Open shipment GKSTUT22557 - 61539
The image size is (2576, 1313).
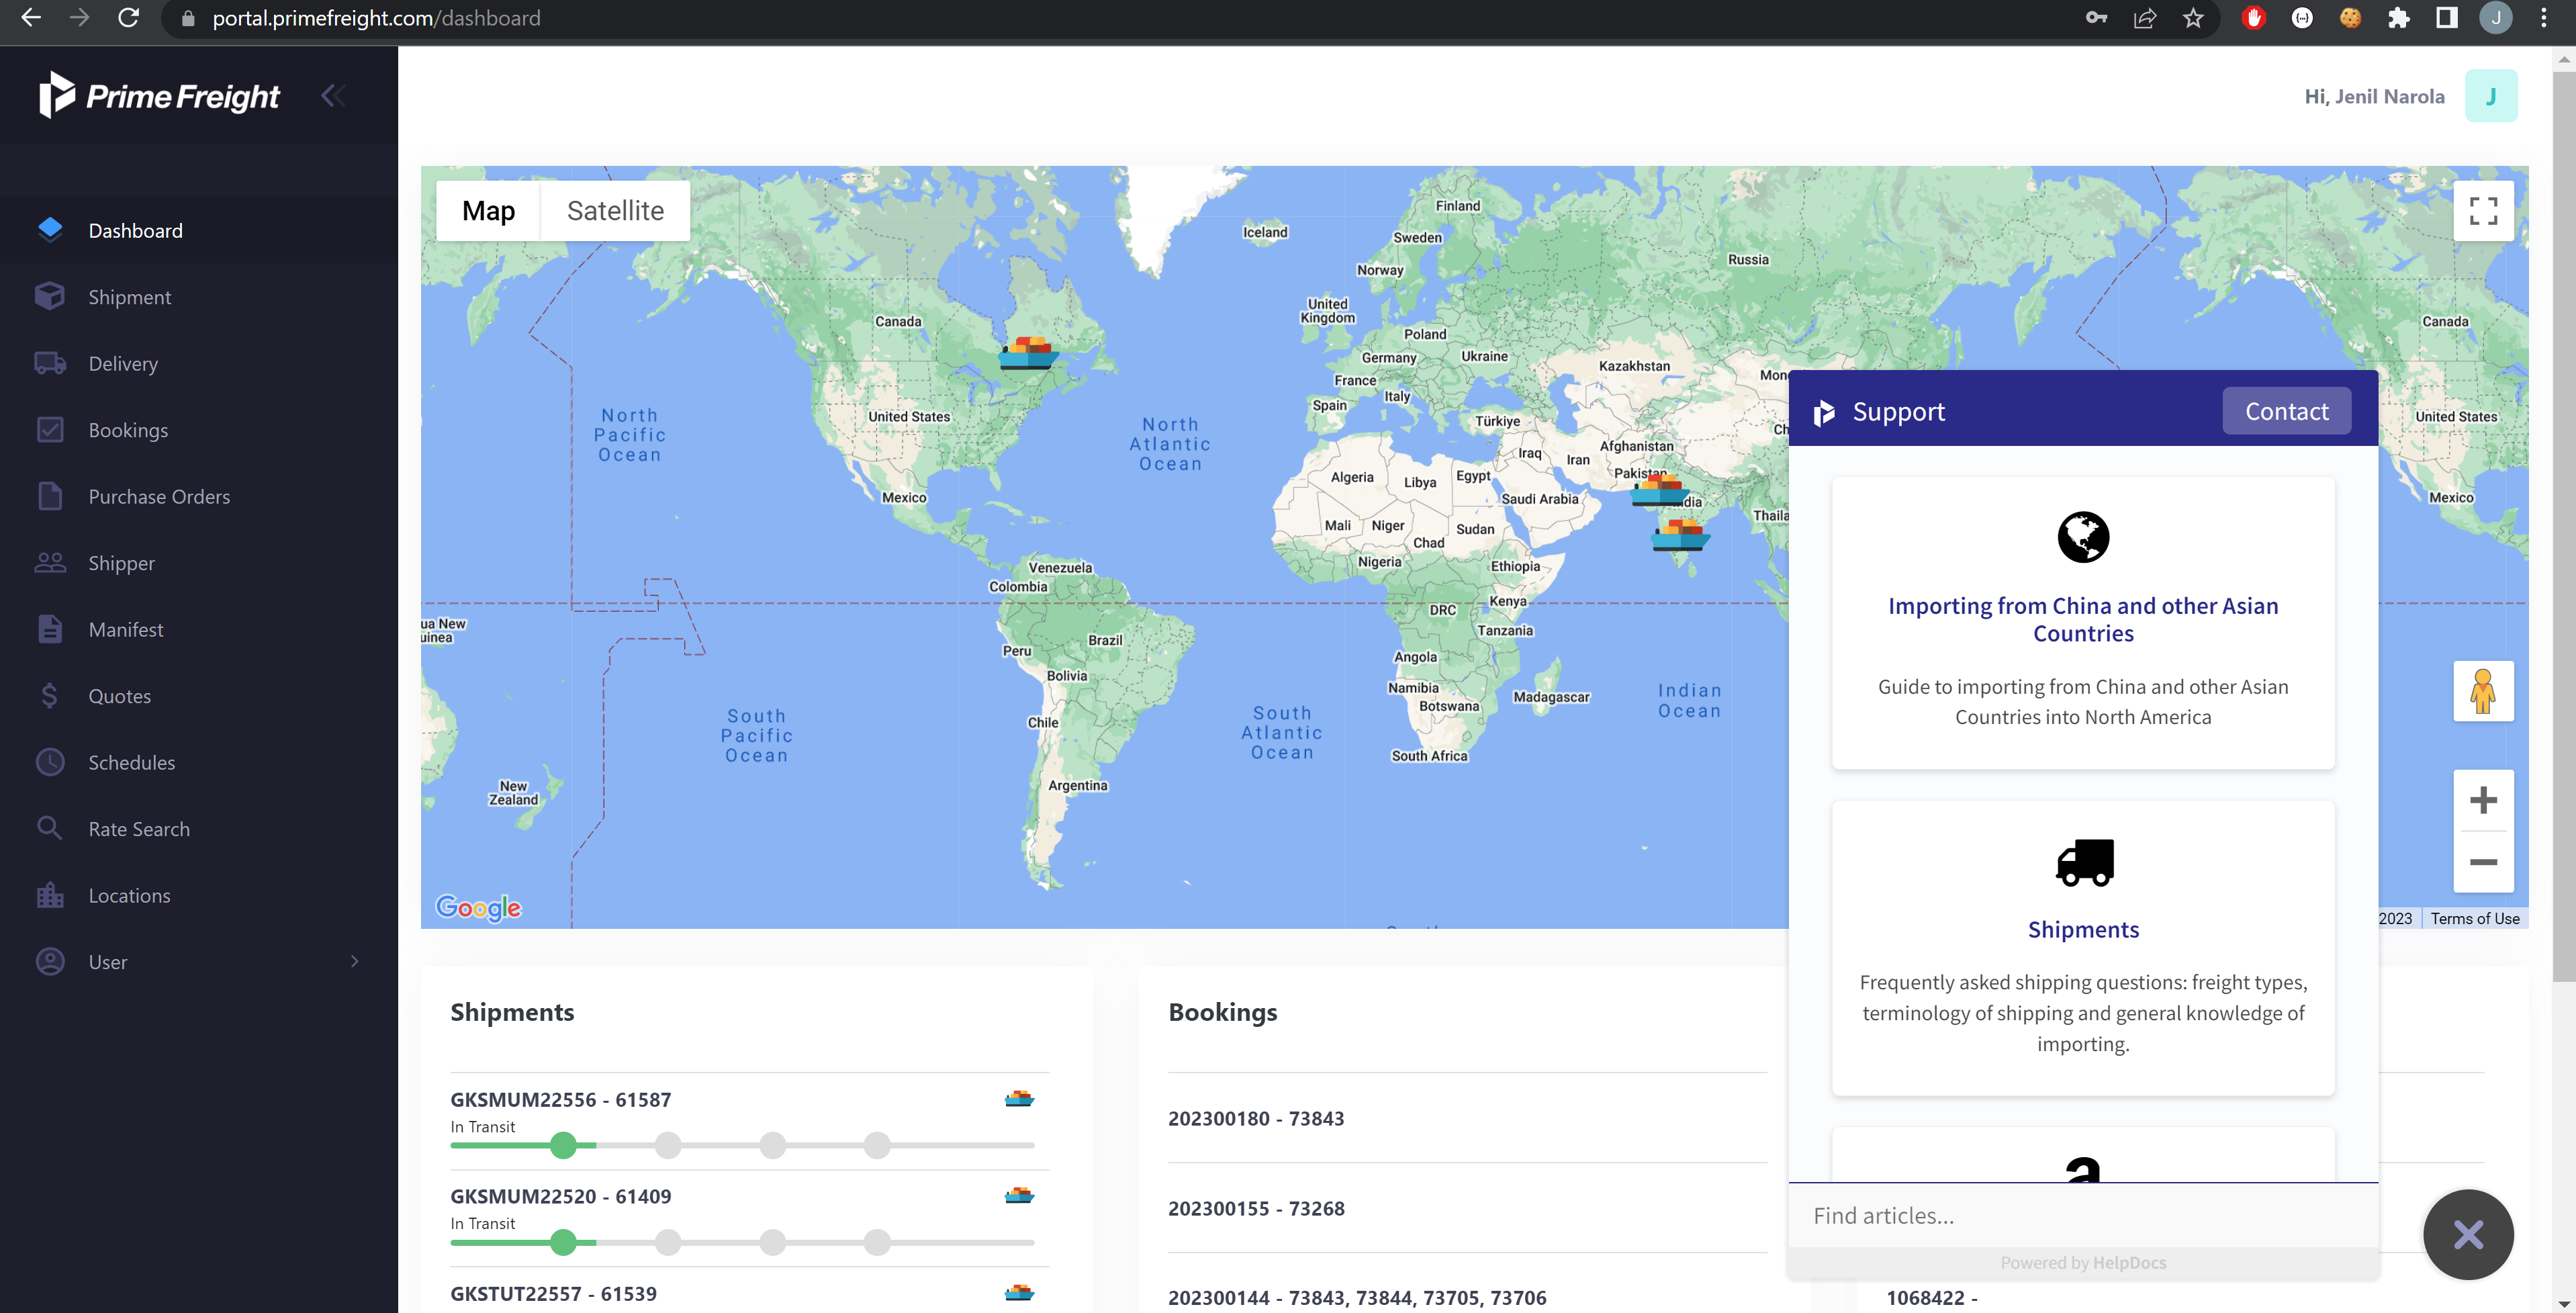[x=553, y=1293]
